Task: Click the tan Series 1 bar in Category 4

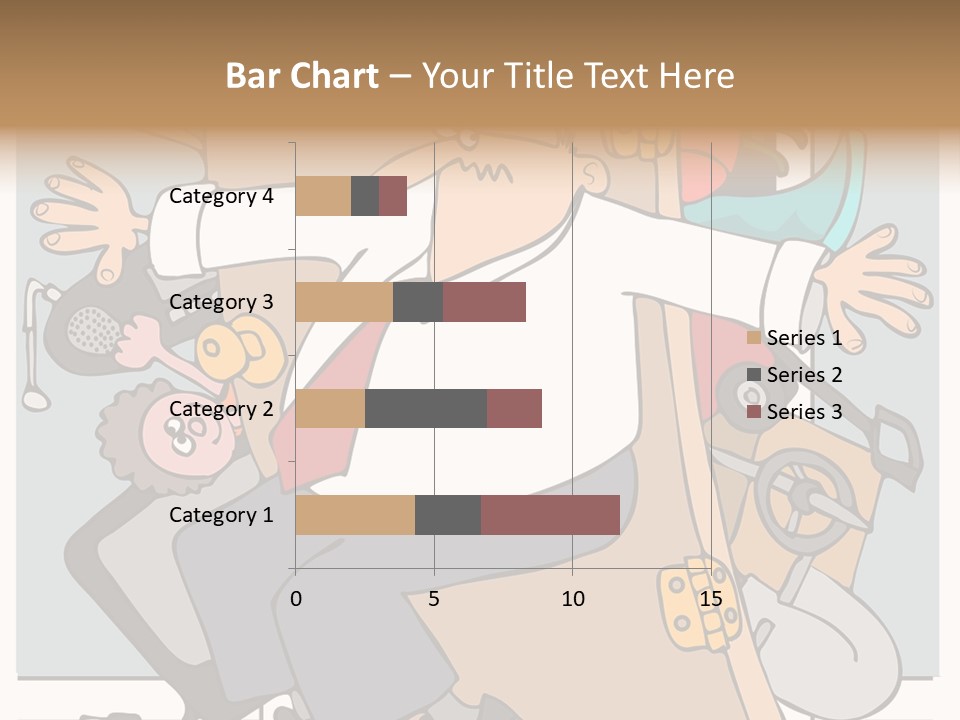Action: (x=323, y=196)
